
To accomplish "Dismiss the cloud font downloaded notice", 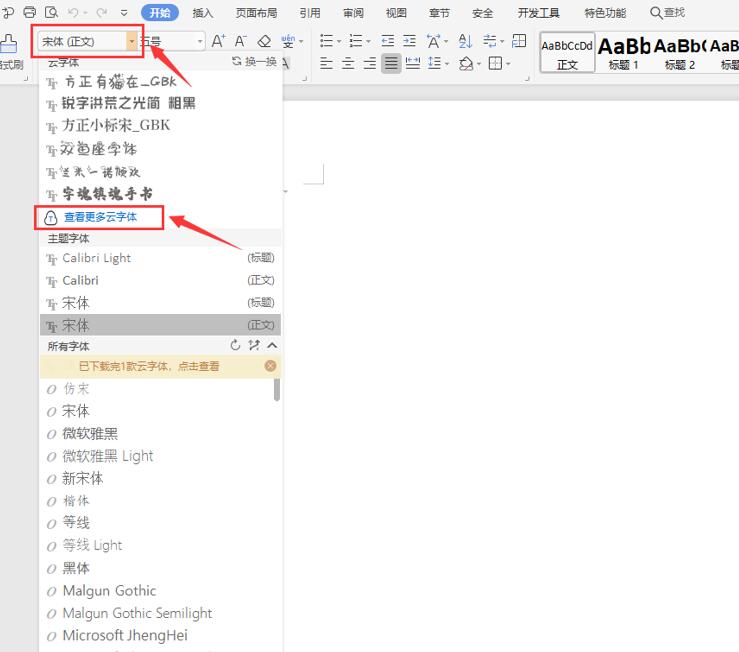I will tap(271, 366).
